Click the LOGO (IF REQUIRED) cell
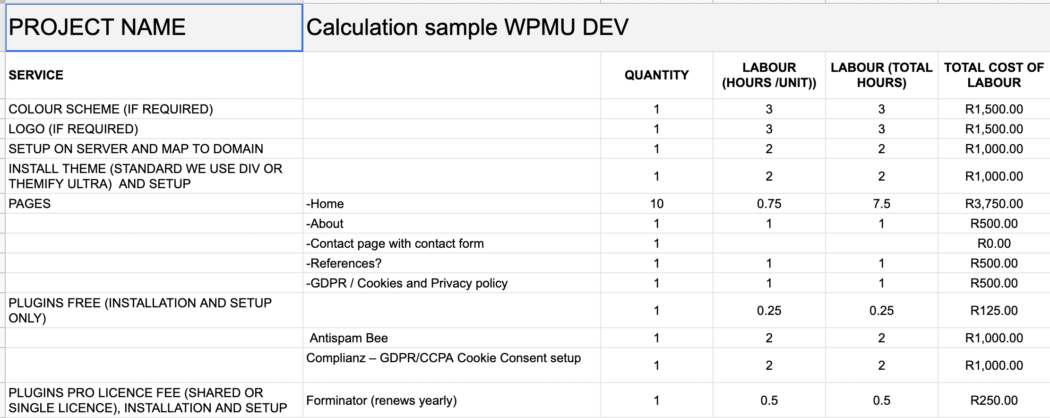The height and width of the screenshot is (418, 1050). coord(154,129)
